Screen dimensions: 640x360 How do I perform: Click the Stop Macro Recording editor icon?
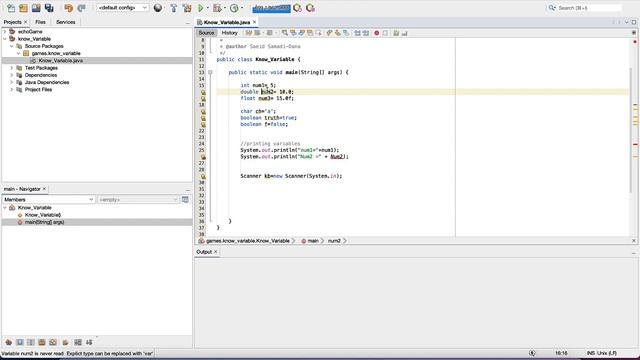coord(385,33)
